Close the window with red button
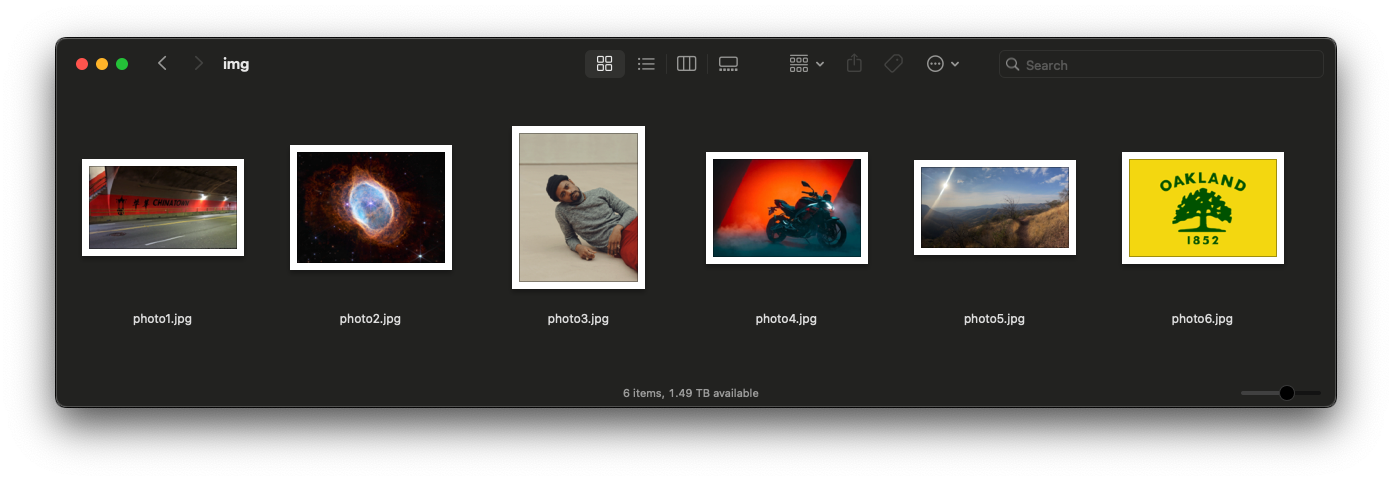This screenshot has height=481, width=1392. tap(82, 64)
